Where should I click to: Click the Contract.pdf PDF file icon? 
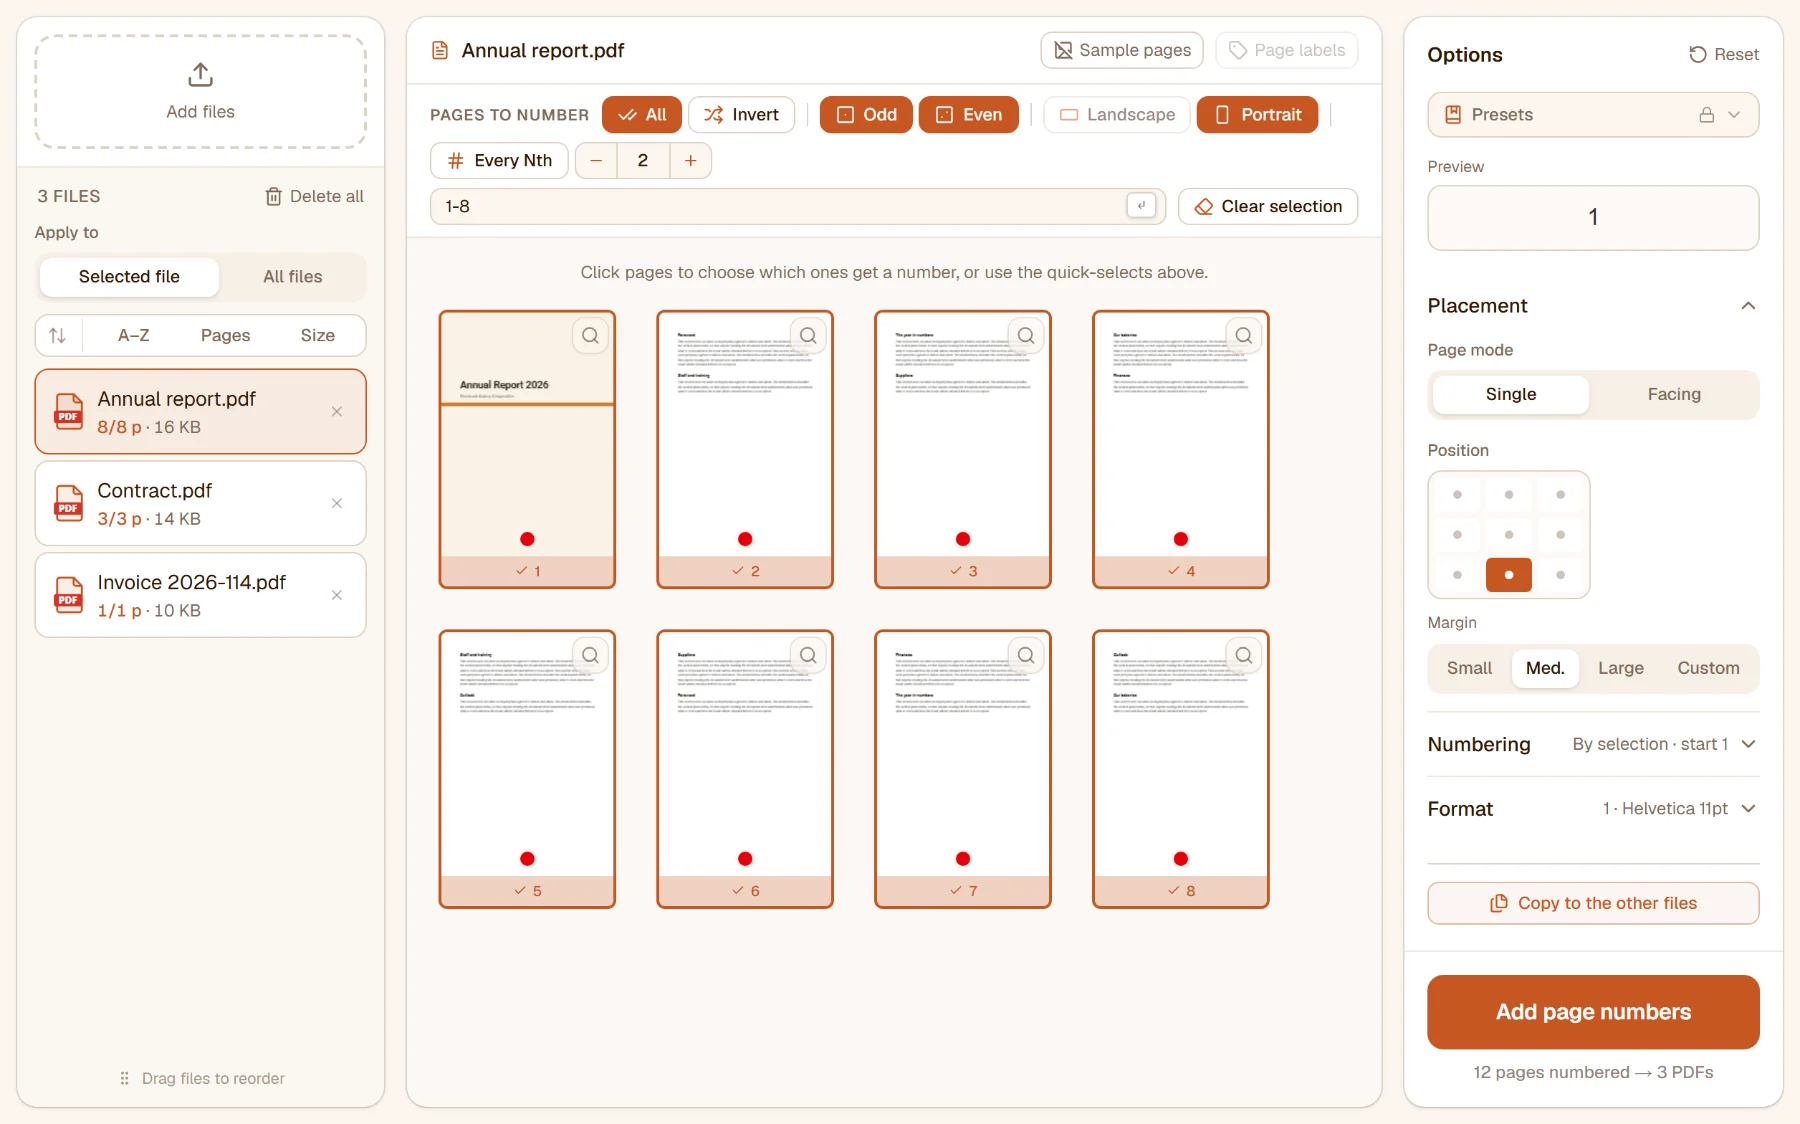[68, 503]
